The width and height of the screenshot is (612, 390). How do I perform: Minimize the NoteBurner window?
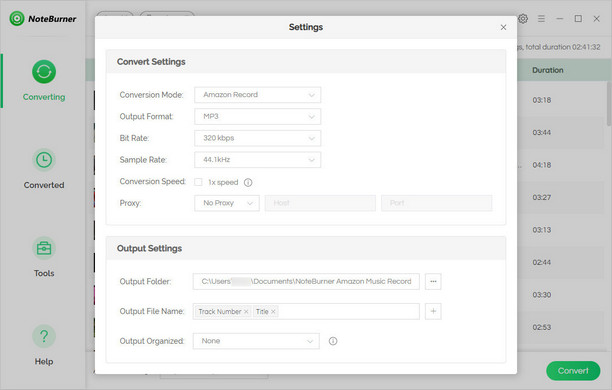click(x=560, y=18)
